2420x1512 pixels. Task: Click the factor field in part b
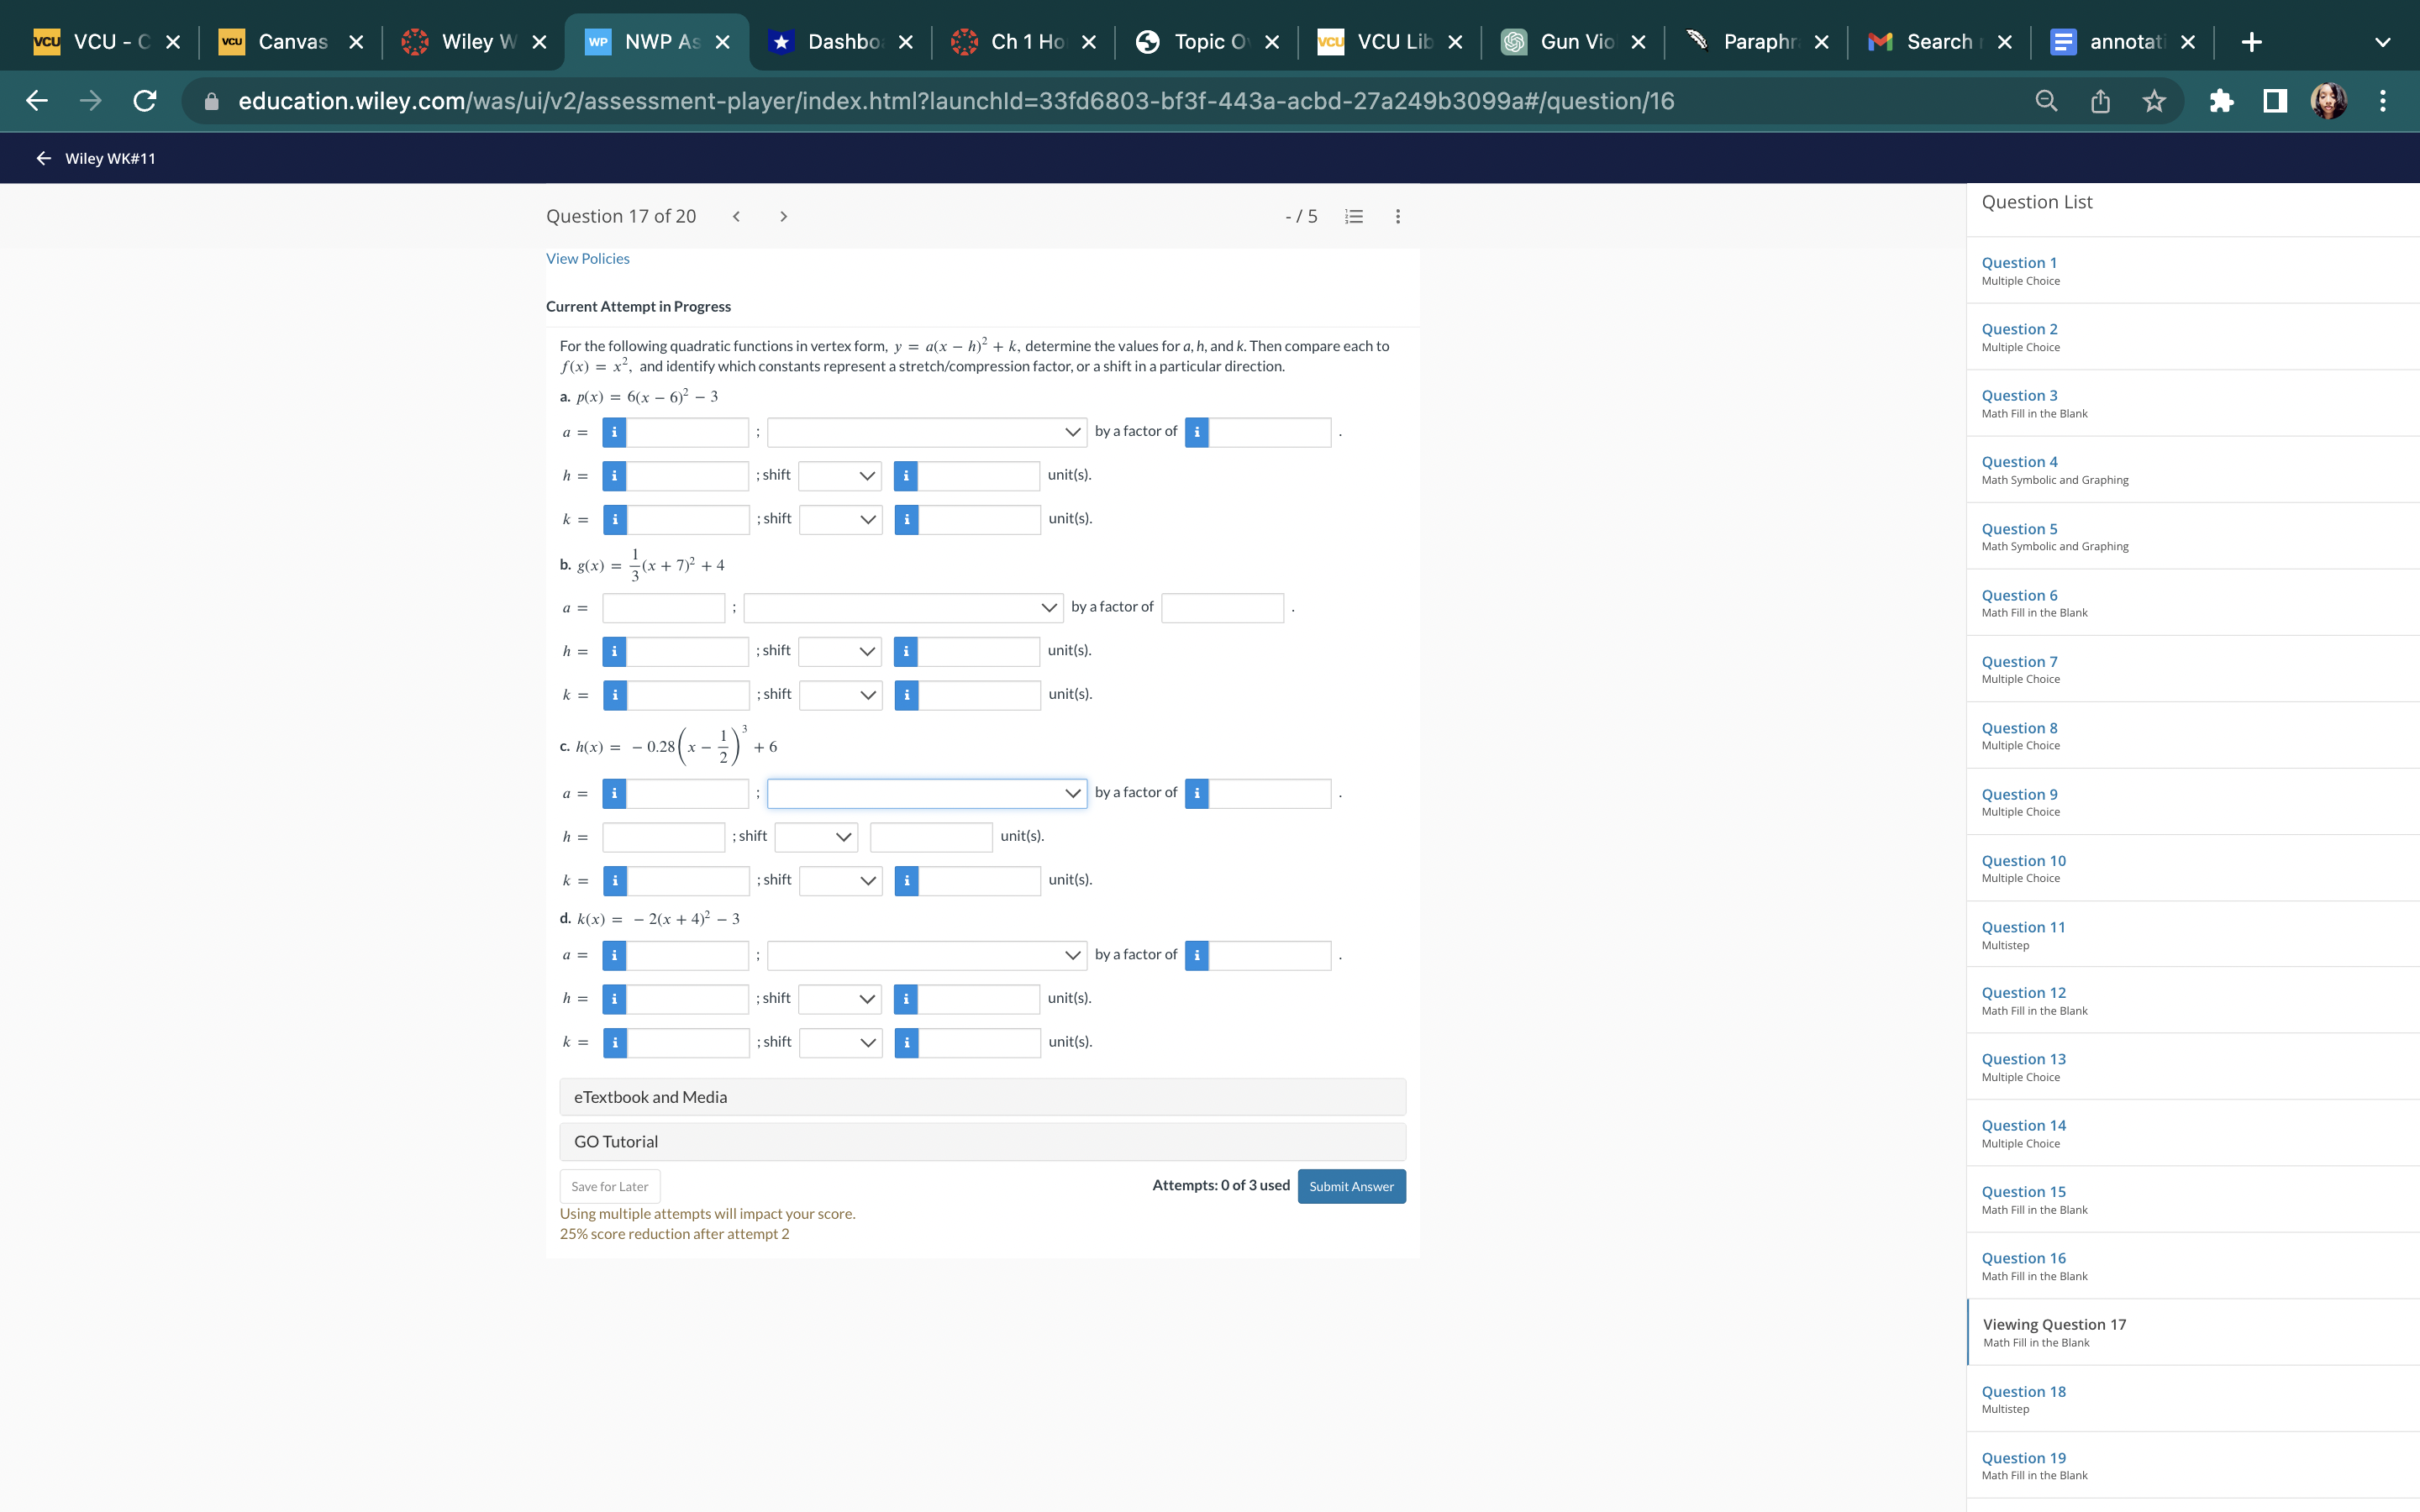click(x=1222, y=607)
